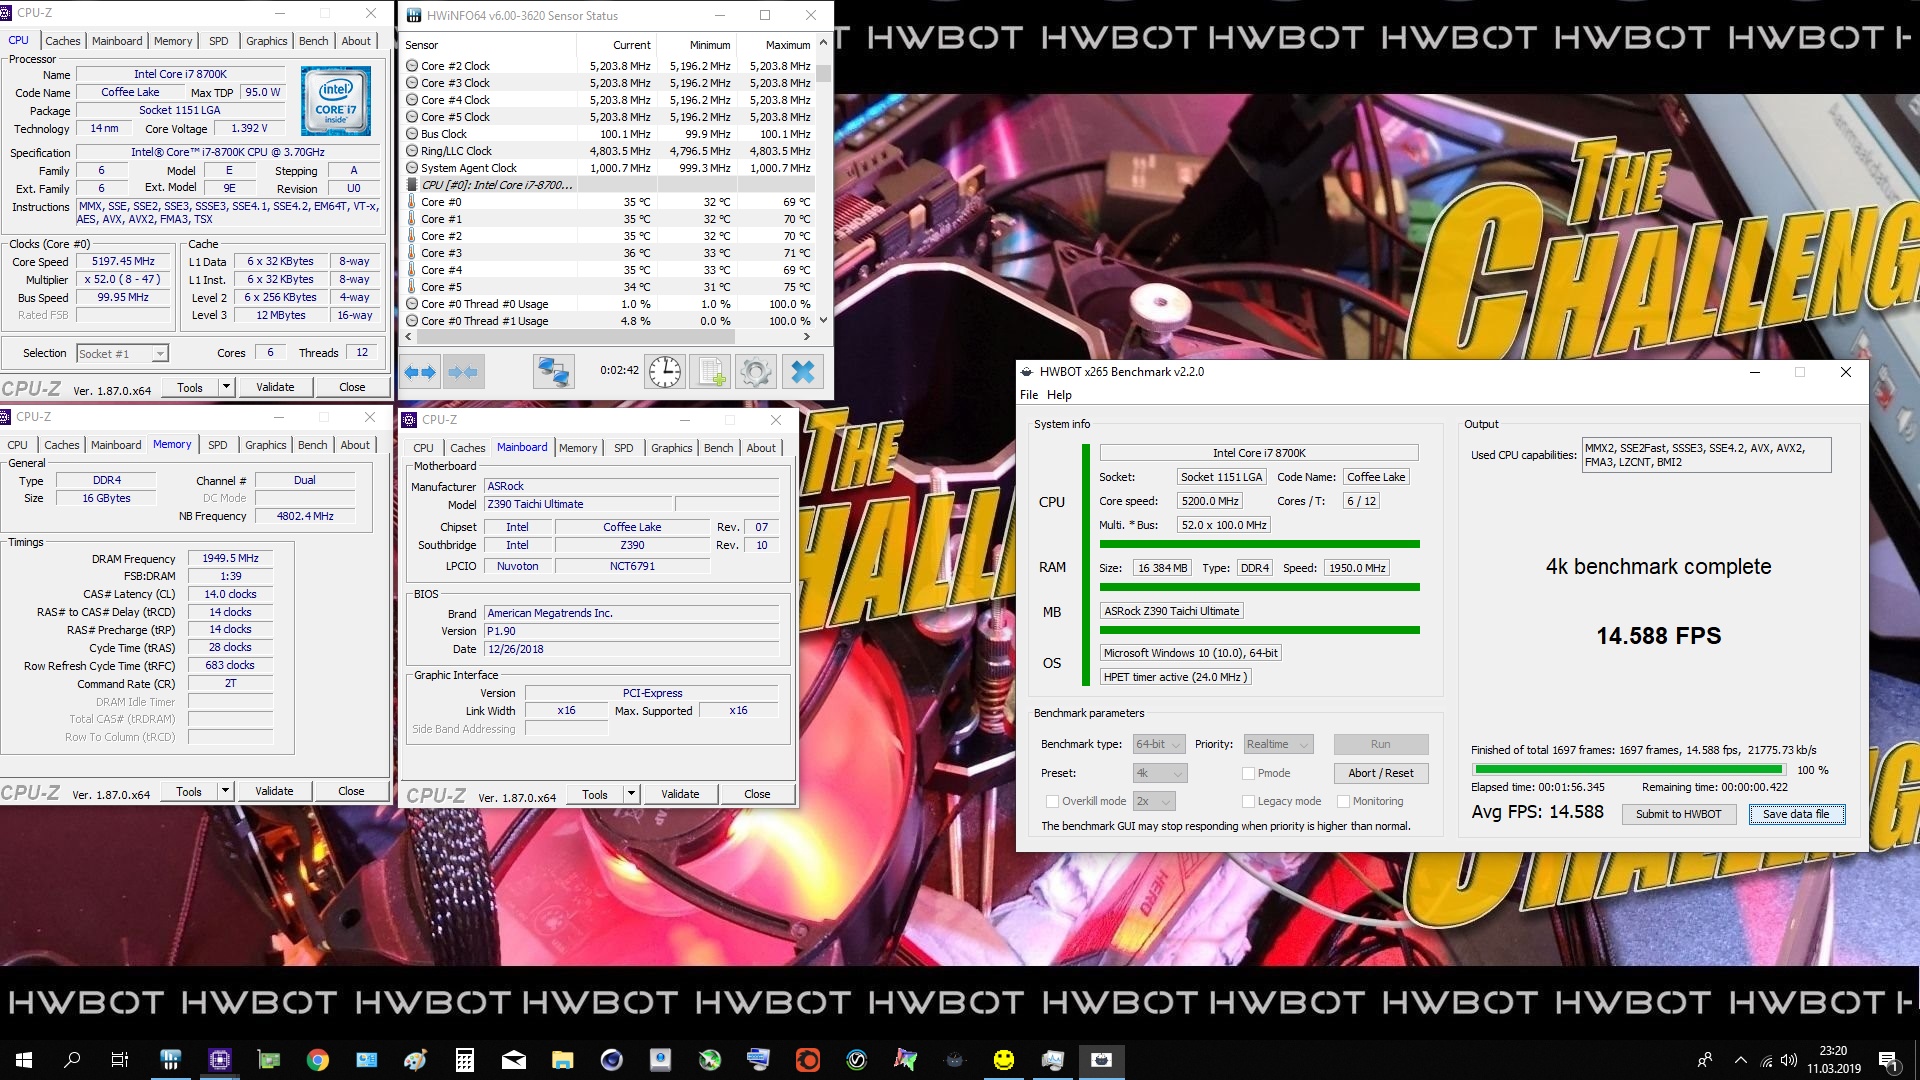Click Abort / Reset button

1380,773
